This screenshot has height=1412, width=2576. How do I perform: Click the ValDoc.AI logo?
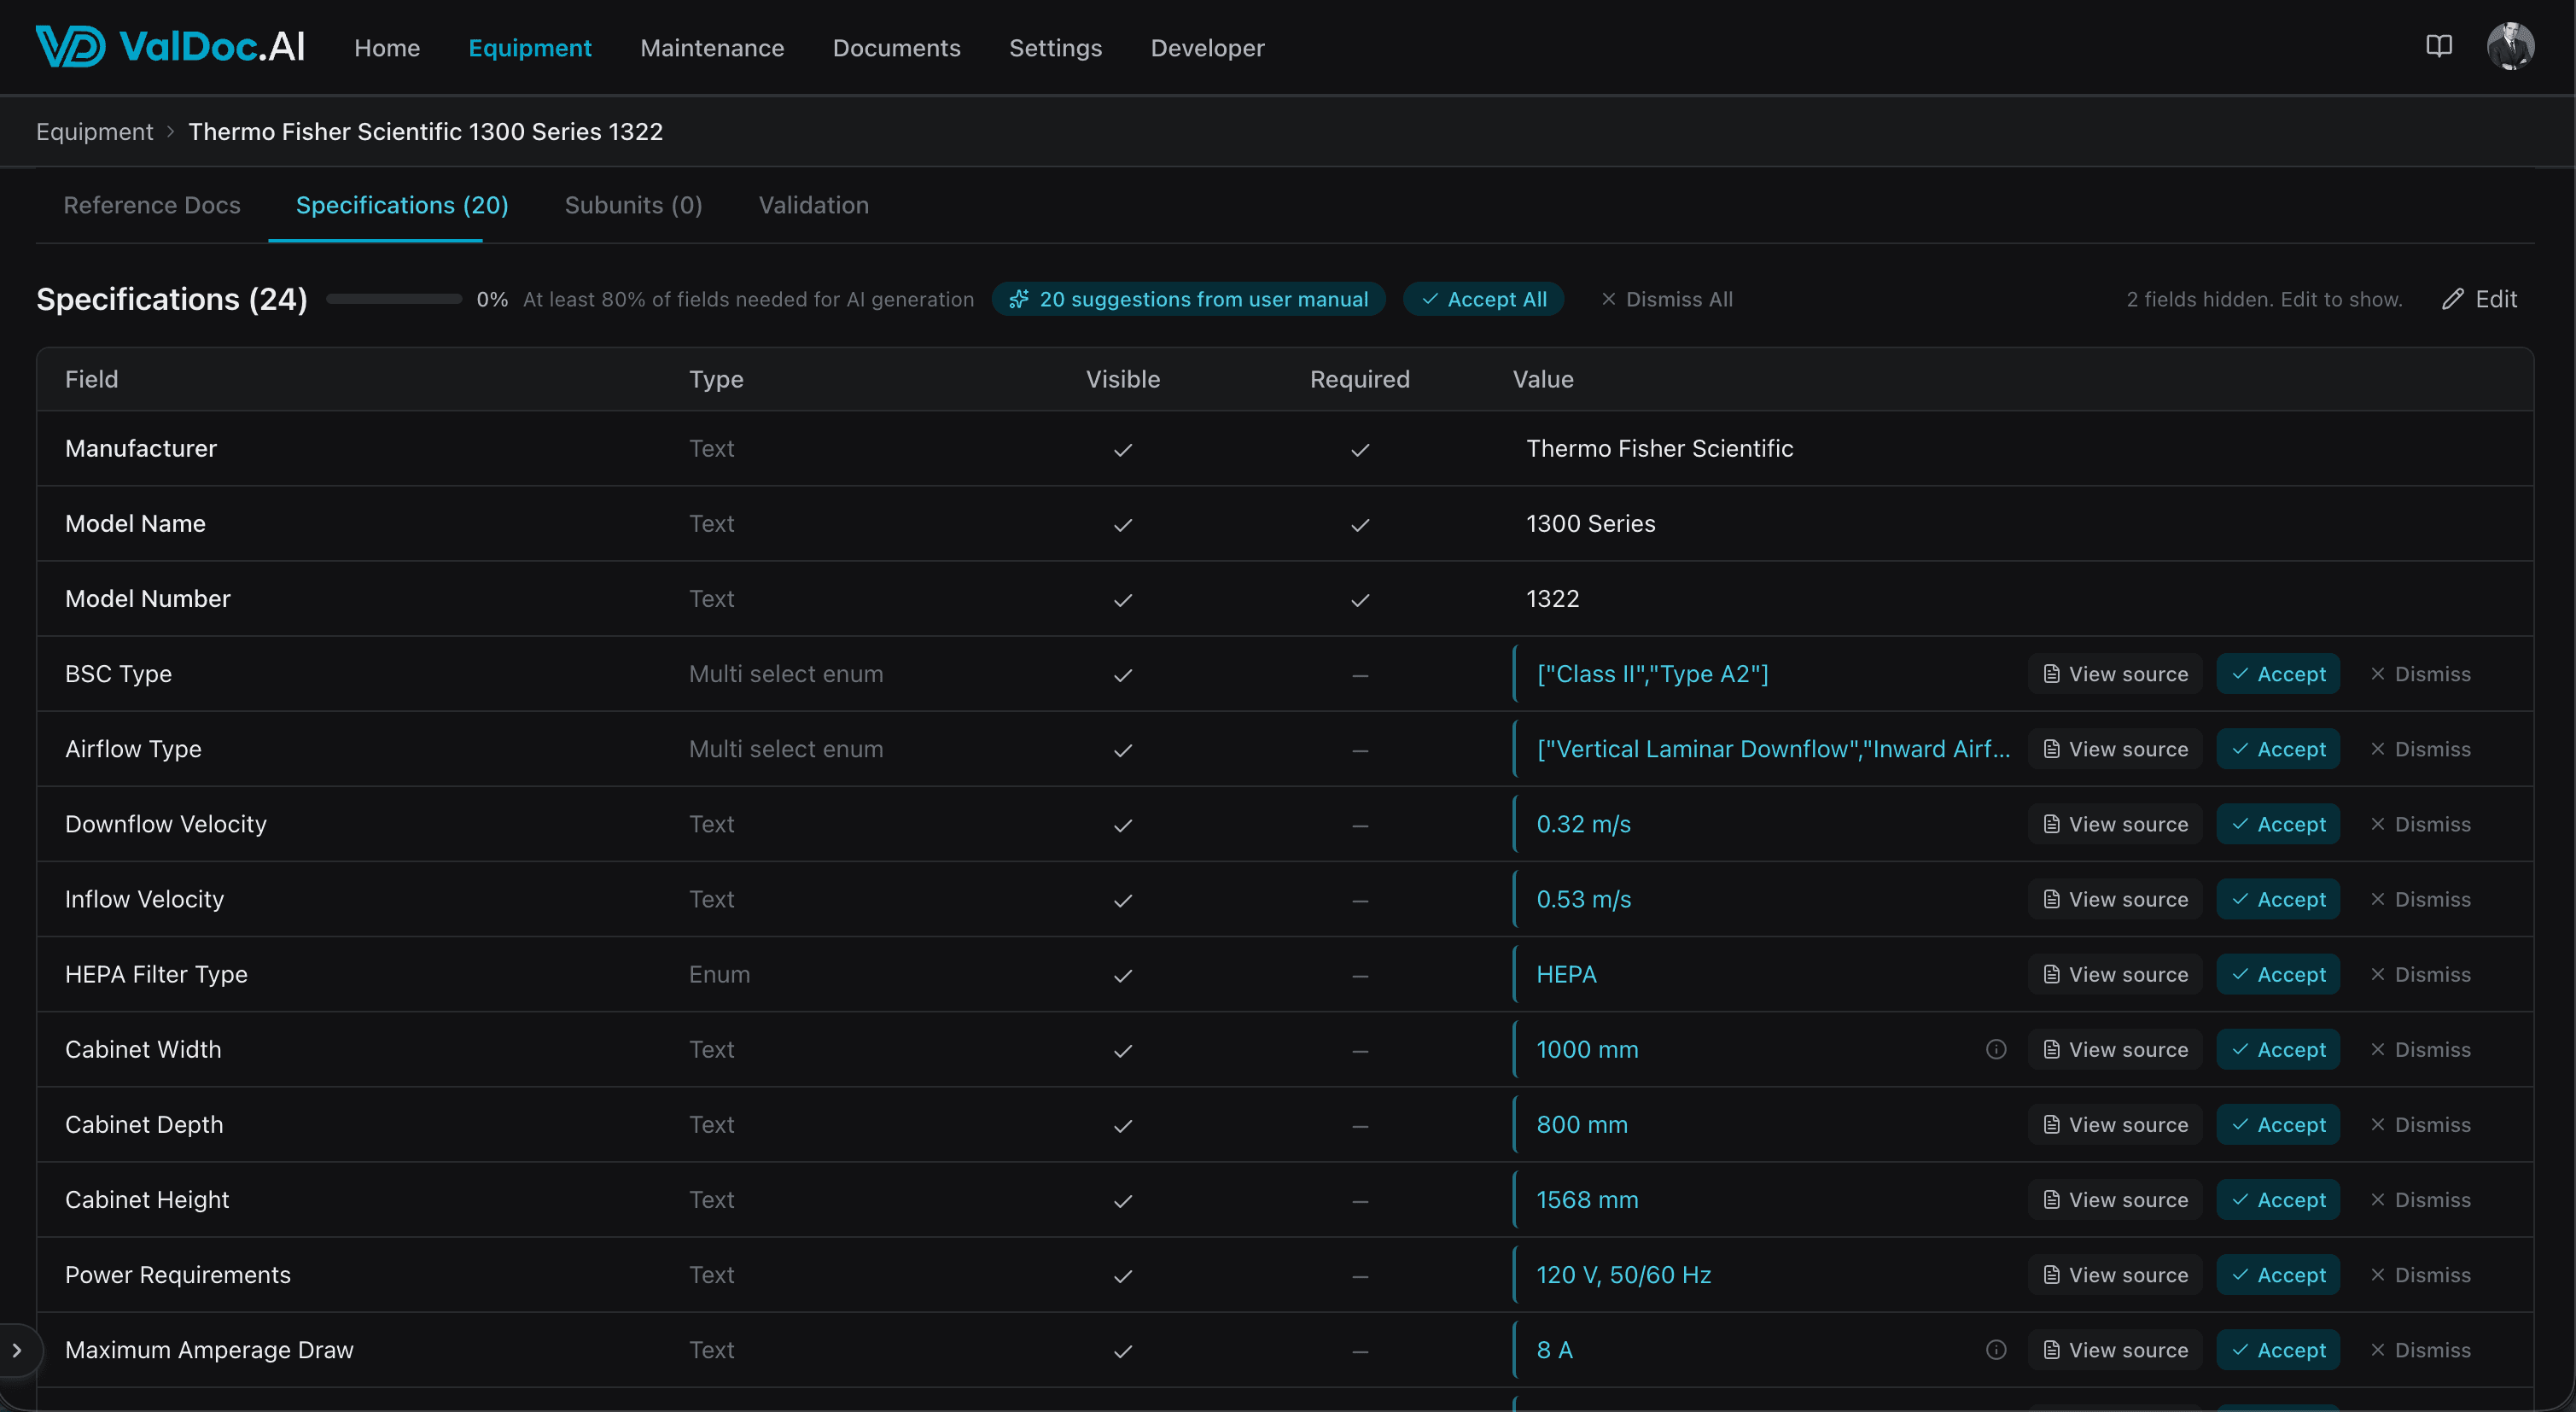point(170,47)
